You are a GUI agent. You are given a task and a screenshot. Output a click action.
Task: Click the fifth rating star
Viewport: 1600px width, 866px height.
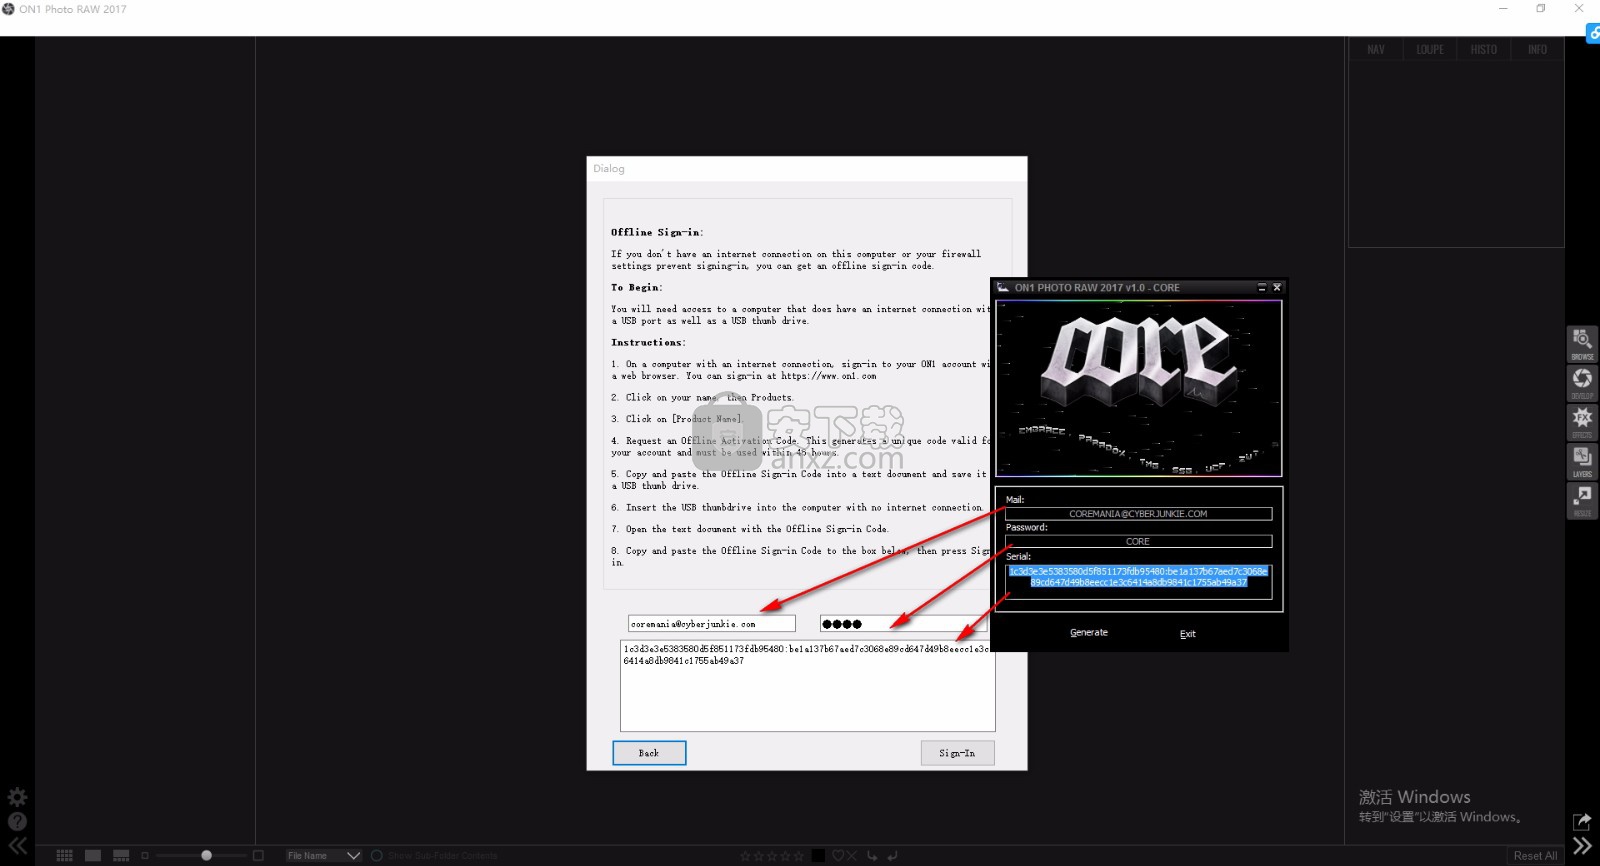point(799,856)
